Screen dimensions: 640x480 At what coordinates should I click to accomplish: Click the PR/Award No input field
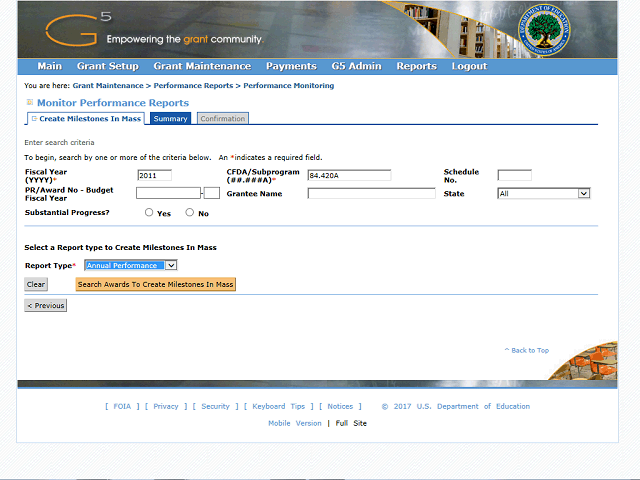pos(169,193)
